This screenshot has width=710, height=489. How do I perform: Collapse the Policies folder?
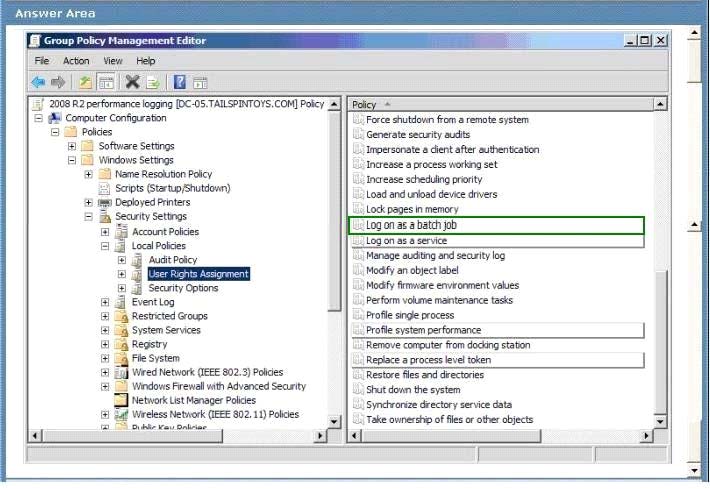[55, 132]
